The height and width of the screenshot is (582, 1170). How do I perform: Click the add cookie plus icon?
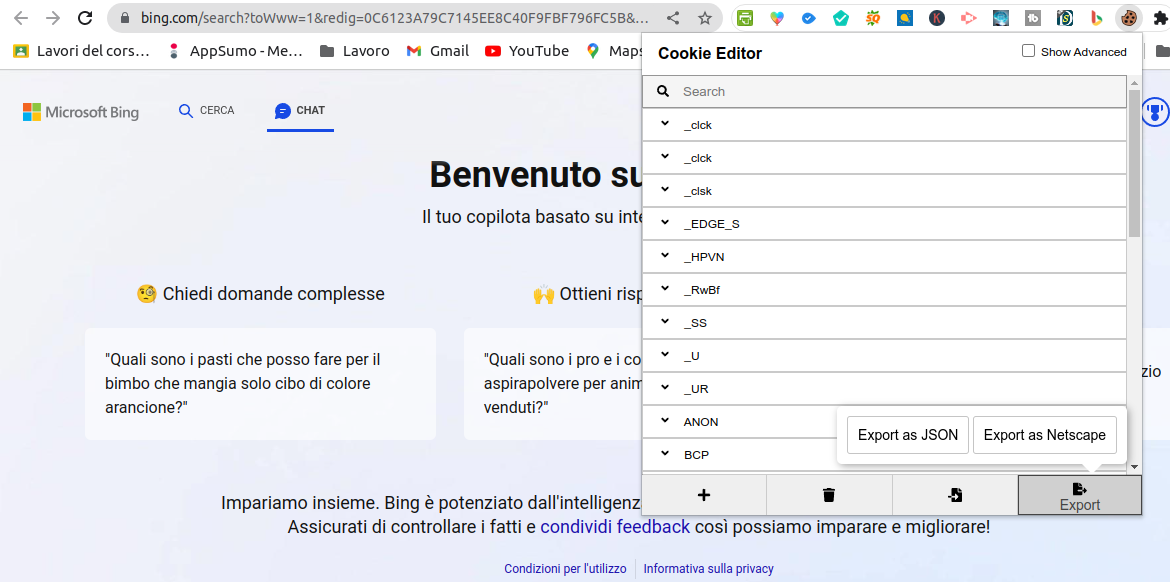coord(703,495)
